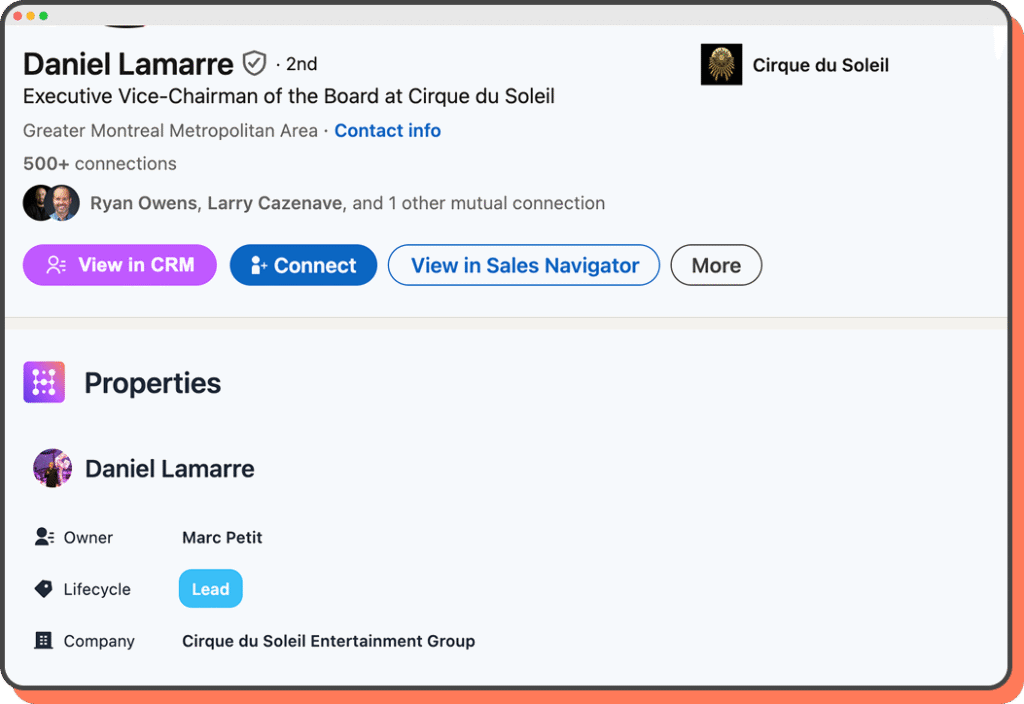This screenshot has height=704, width=1024.
Task: Open the Cirque du Soleil company name link
Action: (820, 65)
